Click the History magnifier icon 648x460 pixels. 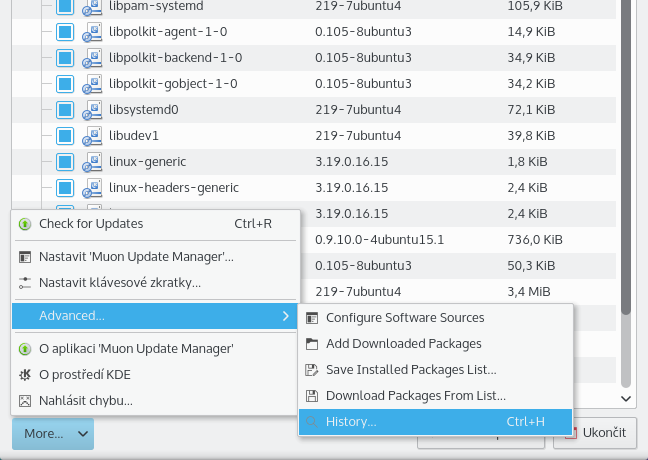[312, 422]
